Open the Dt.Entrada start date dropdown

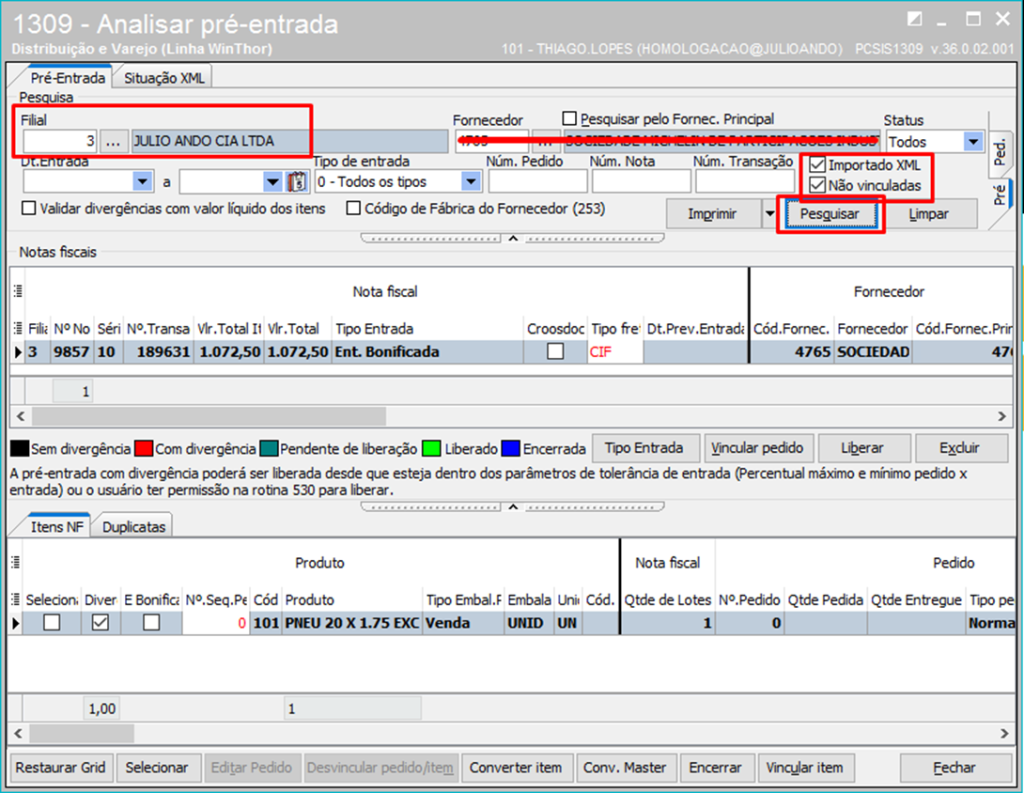point(141,182)
